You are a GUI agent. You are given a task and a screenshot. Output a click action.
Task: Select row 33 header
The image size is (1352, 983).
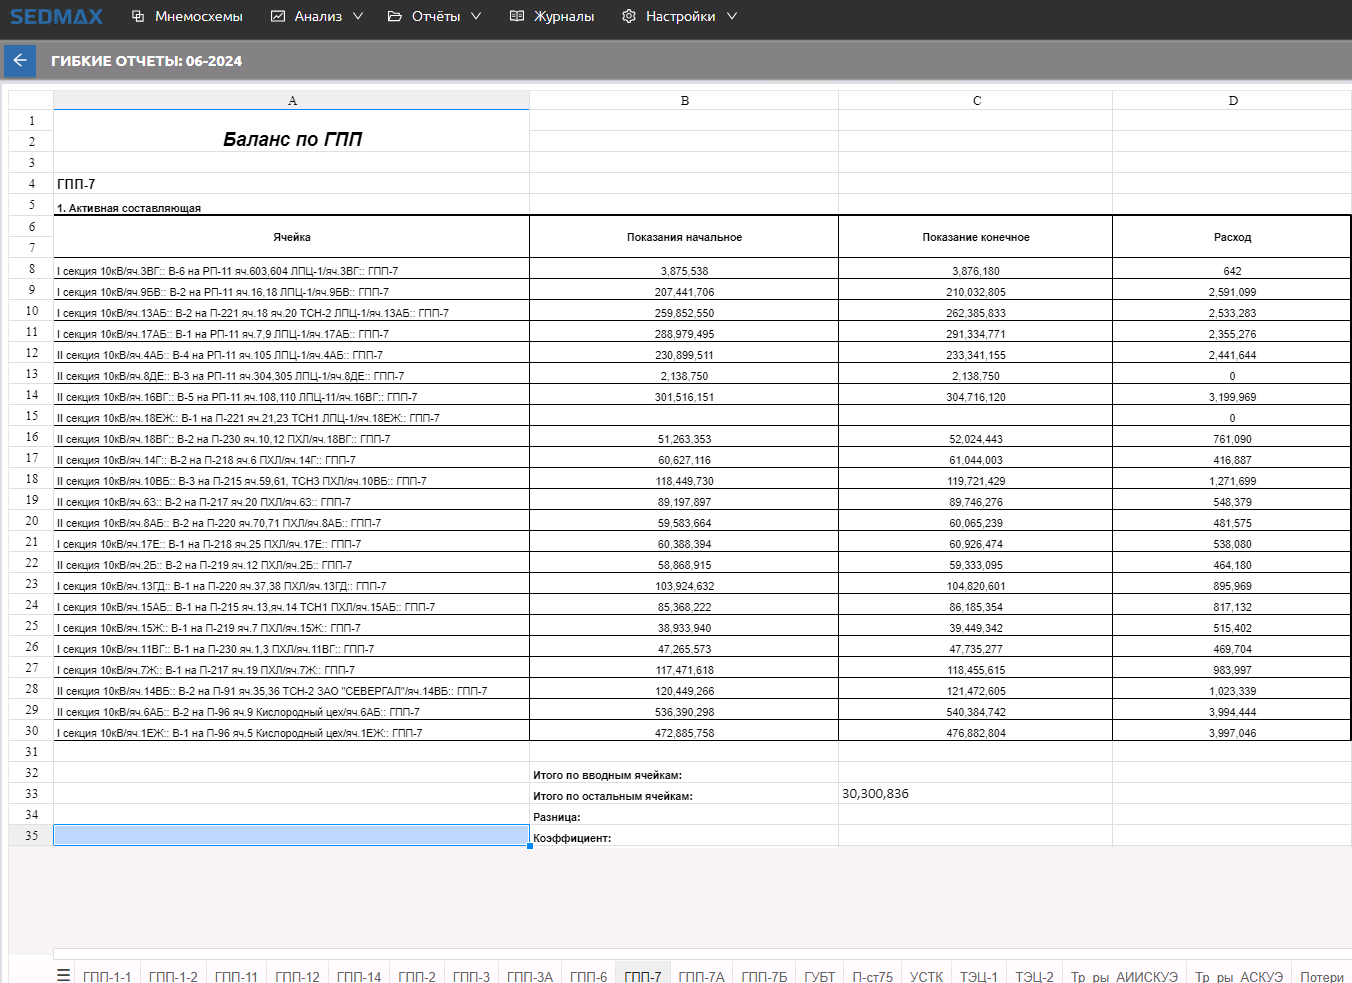pyautogui.click(x=31, y=794)
